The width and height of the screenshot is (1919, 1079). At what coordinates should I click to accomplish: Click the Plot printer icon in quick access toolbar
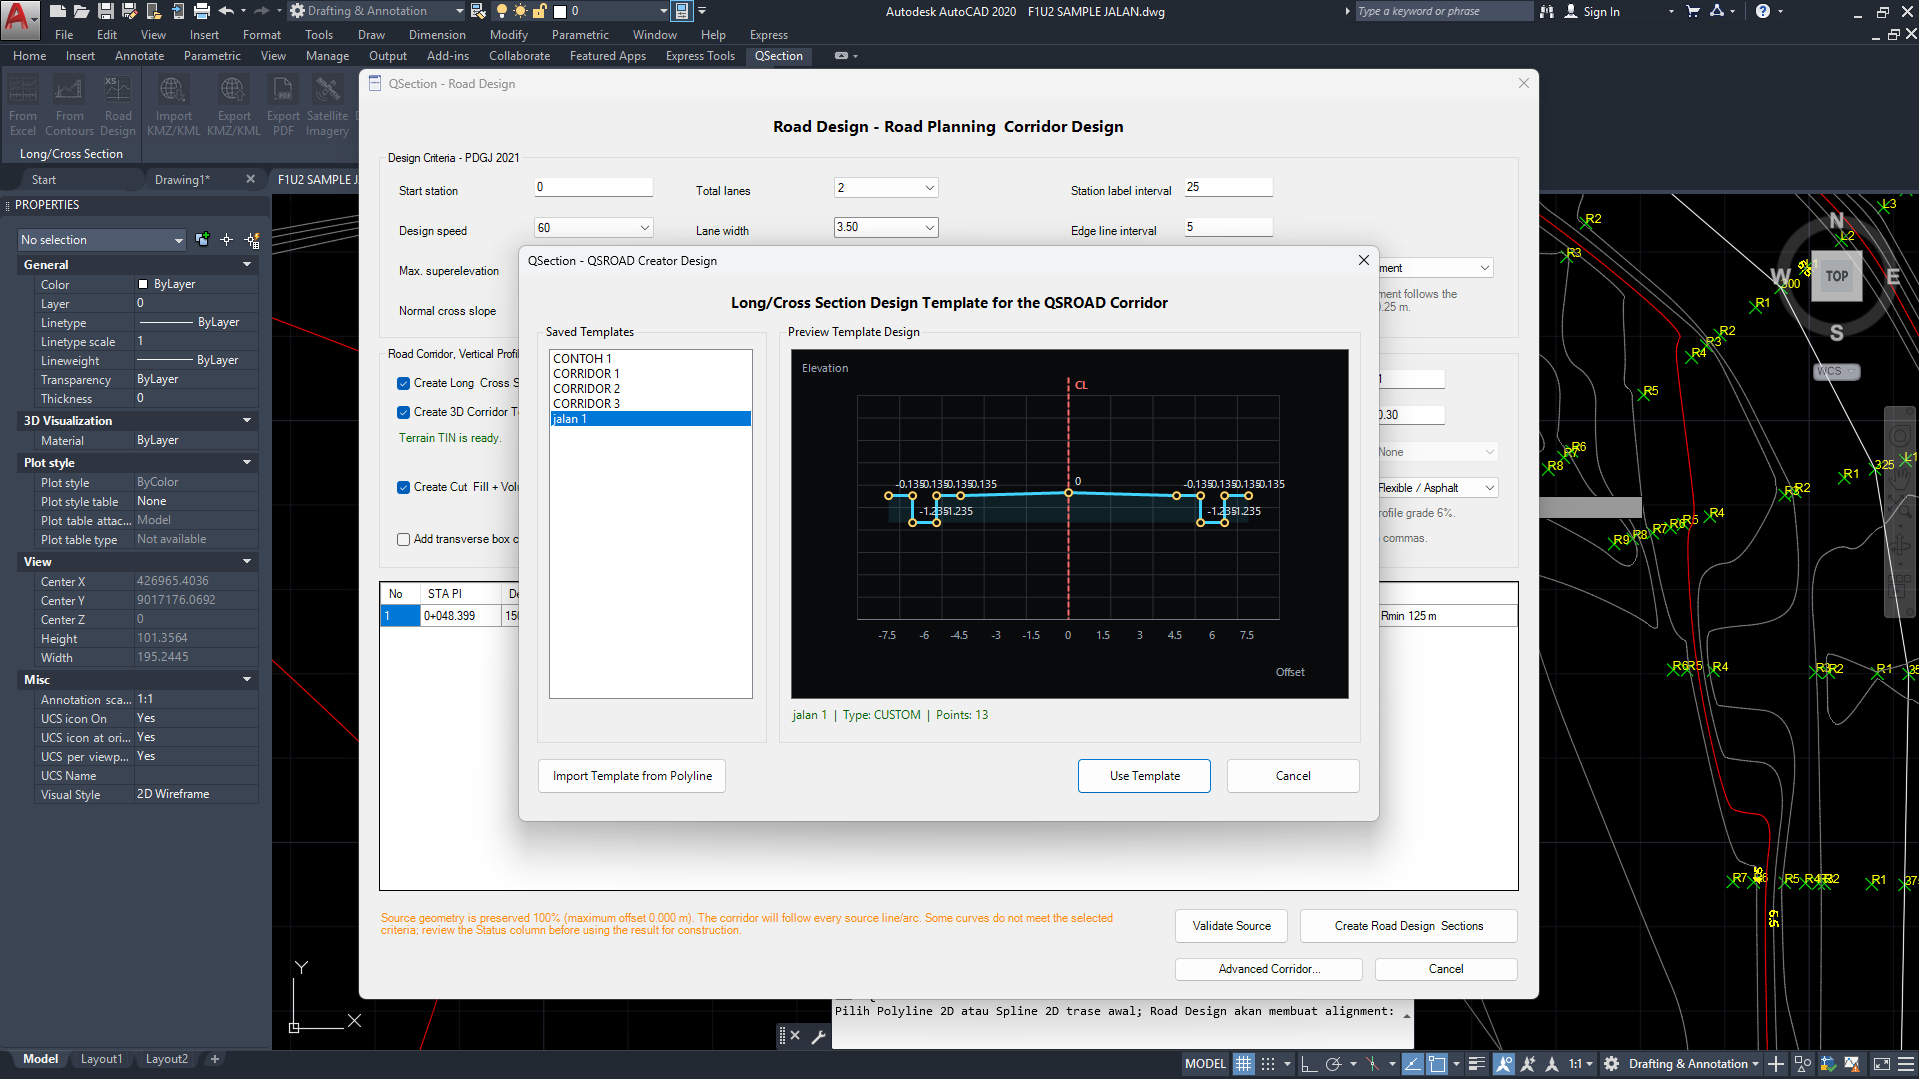click(202, 11)
